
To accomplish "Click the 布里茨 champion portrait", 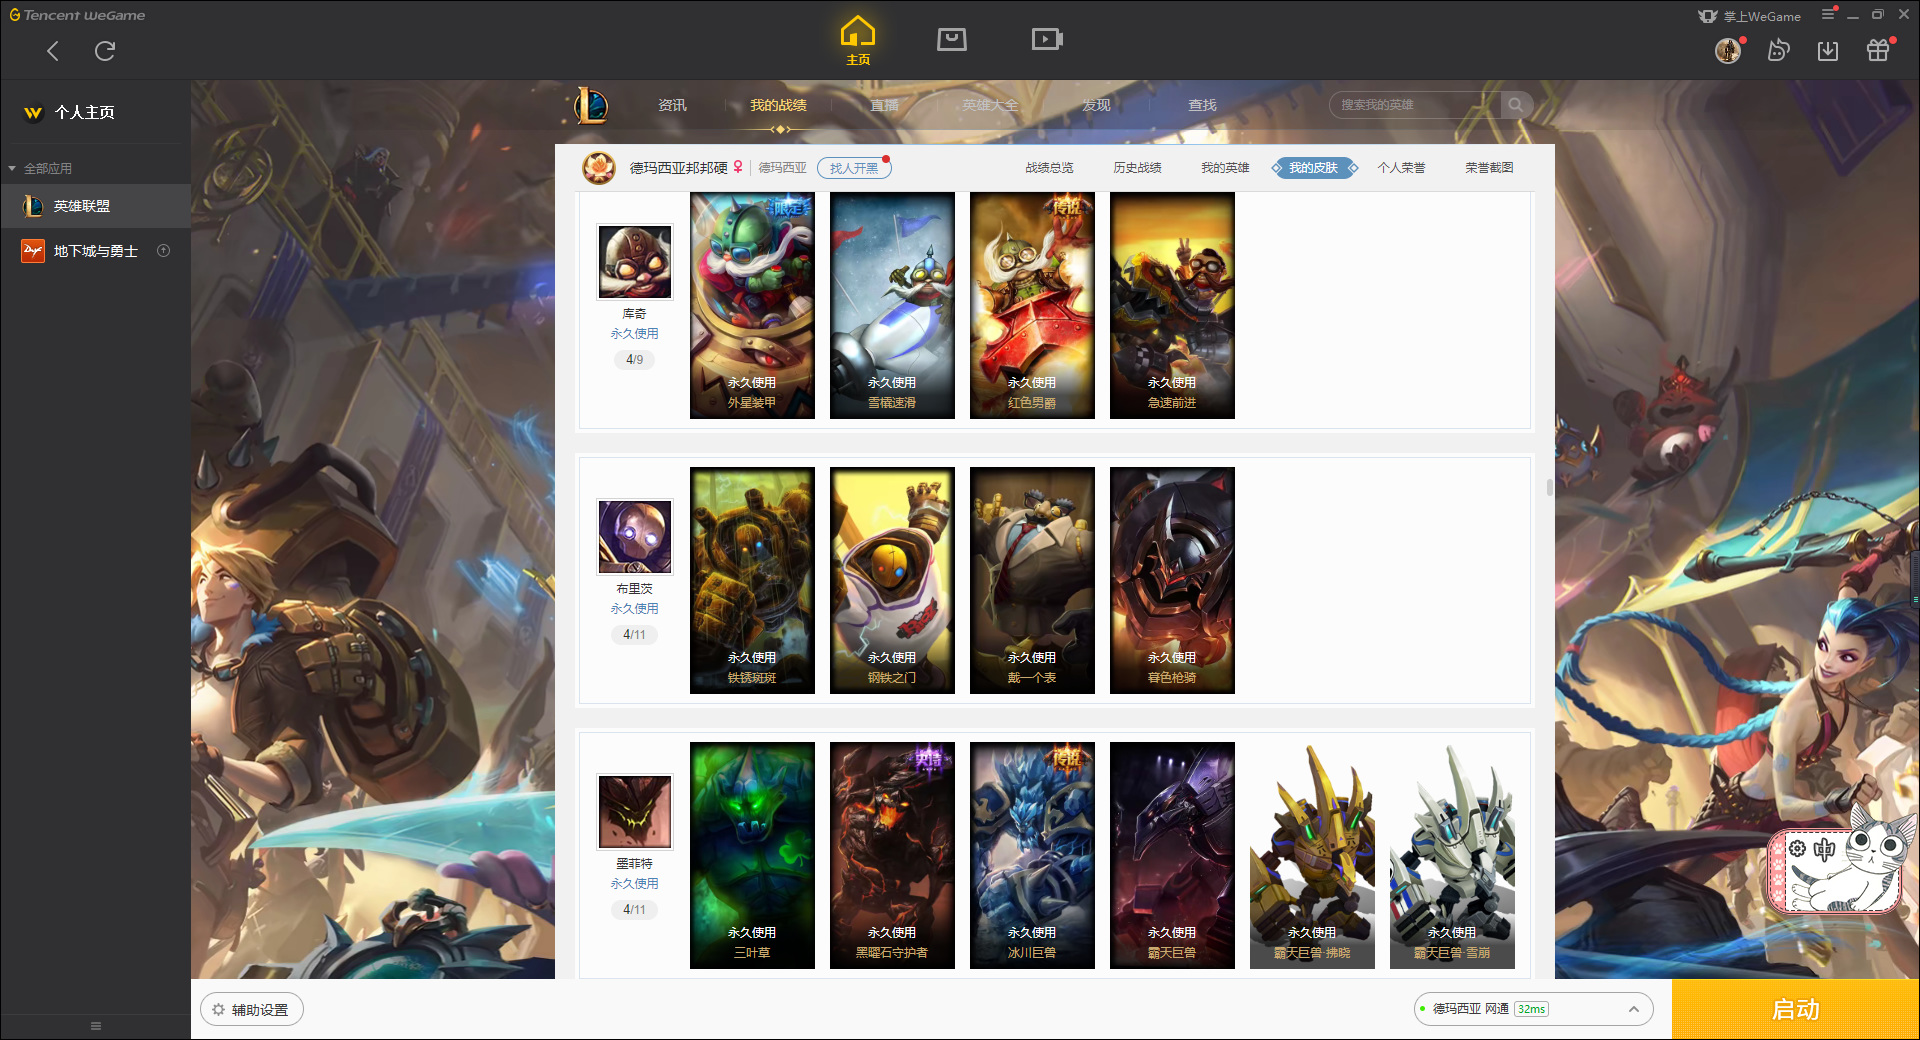I will pyautogui.click(x=635, y=537).
